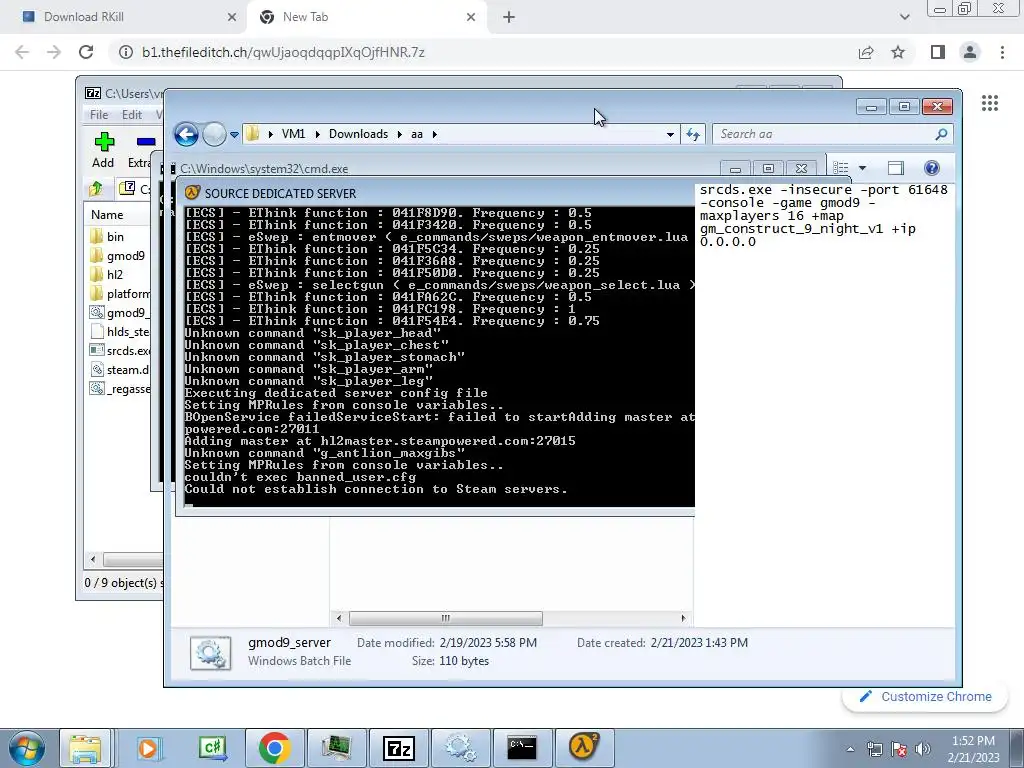
Task: Click Chrome's forward button
Action: click(54, 52)
